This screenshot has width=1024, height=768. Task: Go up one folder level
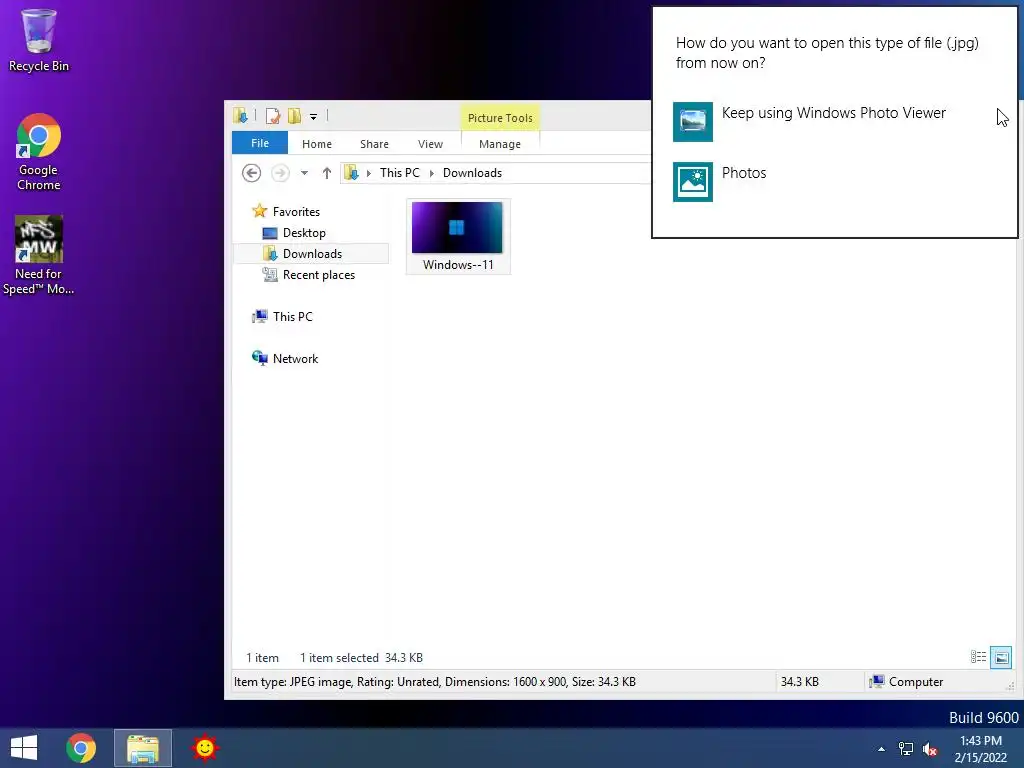[327, 173]
